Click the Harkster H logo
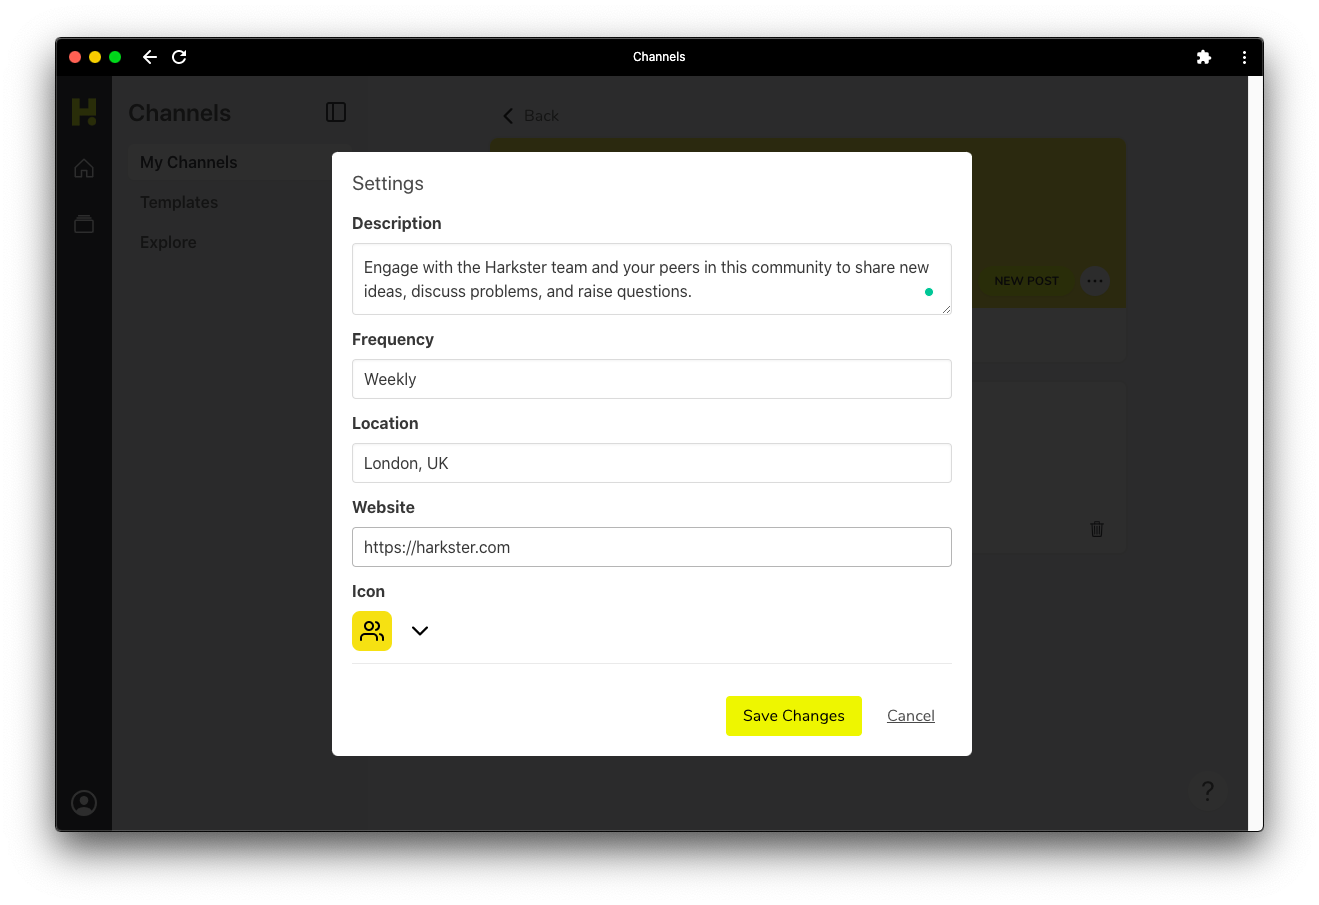This screenshot has width=1319, height=905. pos(84,112)
